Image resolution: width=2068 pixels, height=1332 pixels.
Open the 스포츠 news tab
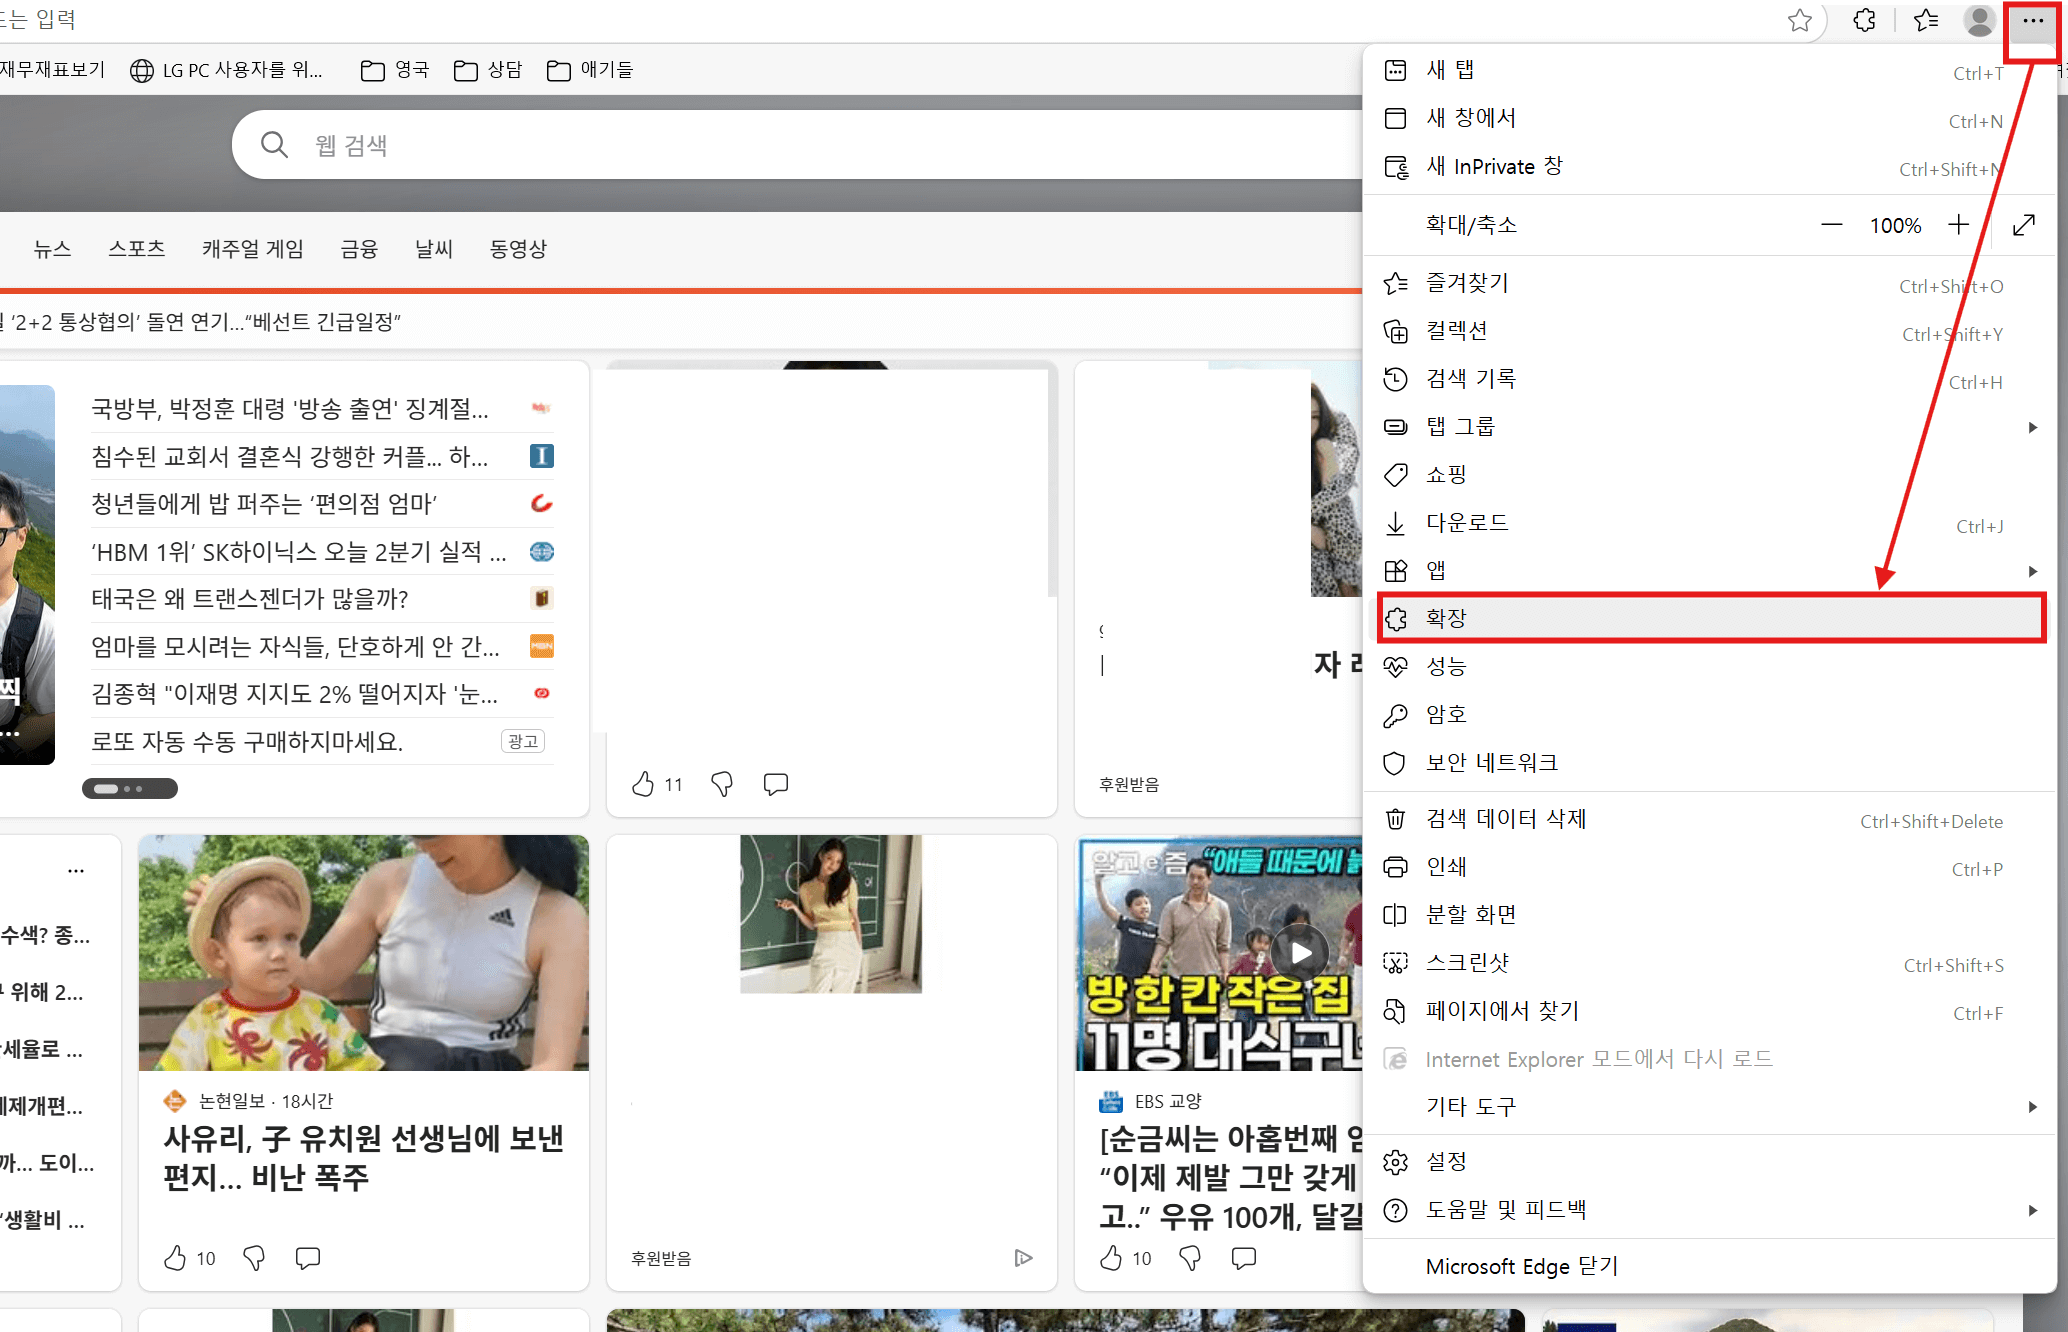click(x=136, y=249)
